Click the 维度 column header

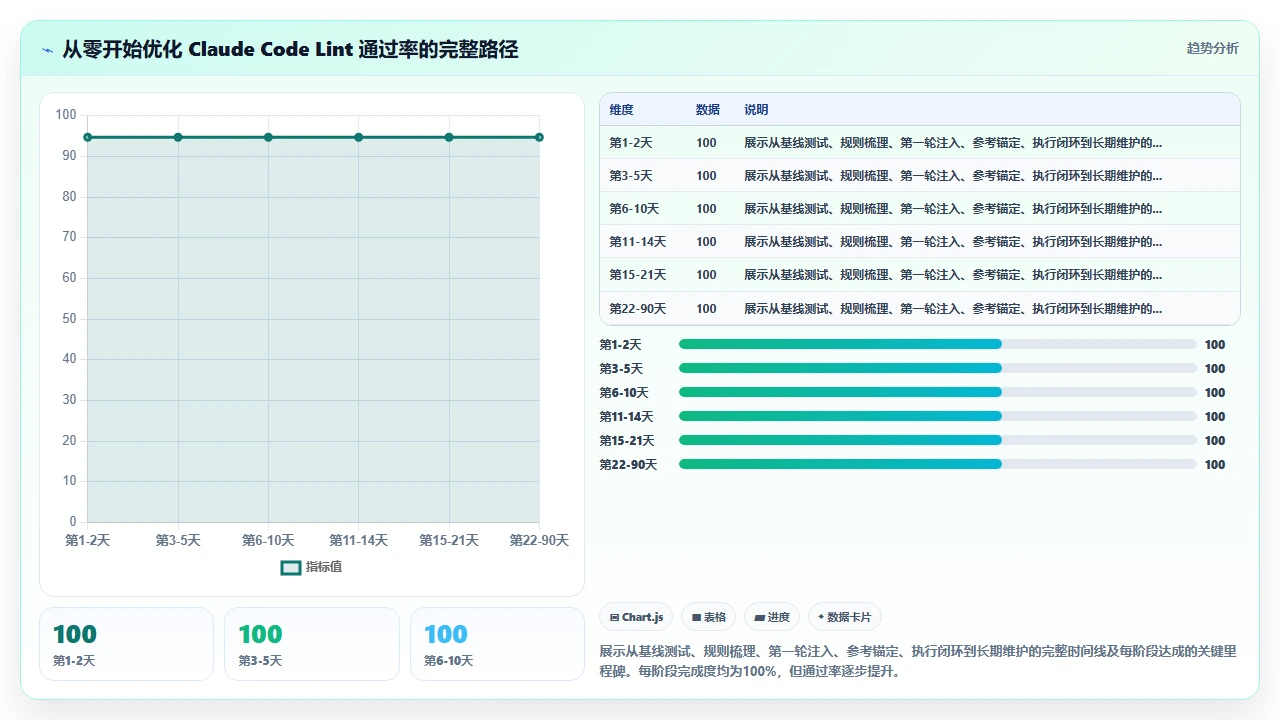click(621, 110)
